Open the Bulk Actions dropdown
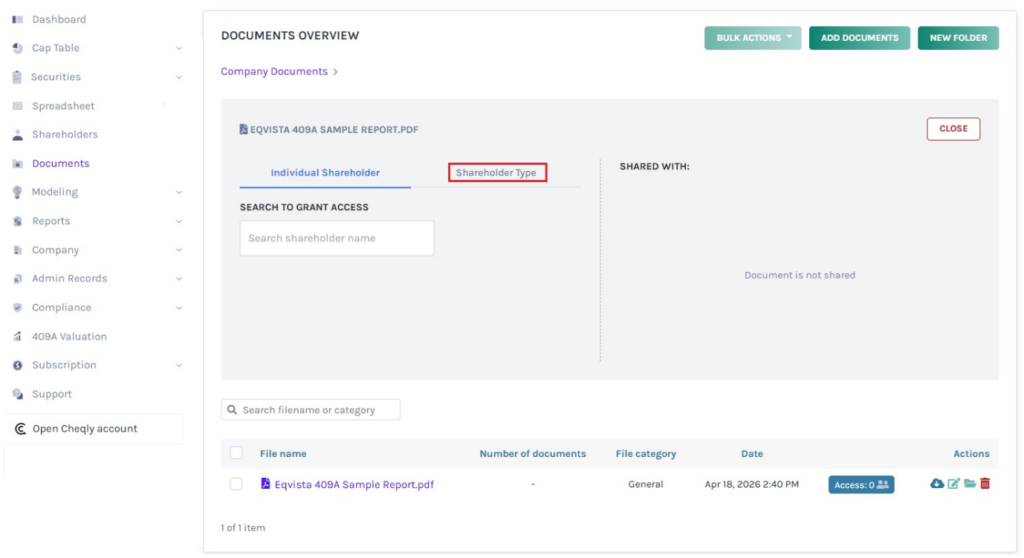This screenshot has width=1024, height=558. [x=752, y=38]
